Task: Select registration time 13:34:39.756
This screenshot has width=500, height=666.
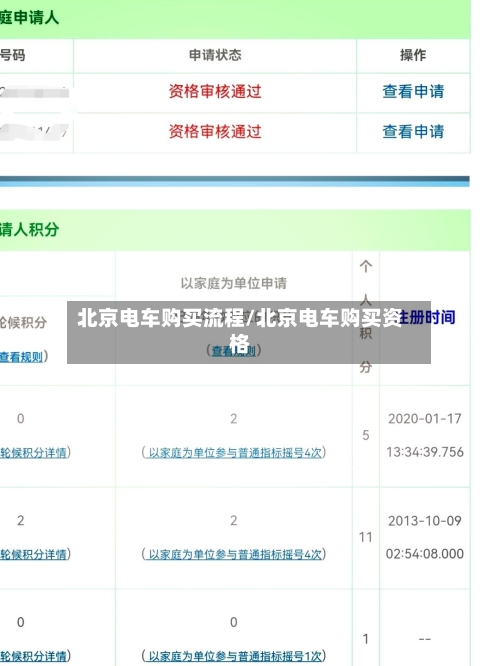Action: point(424,452)
